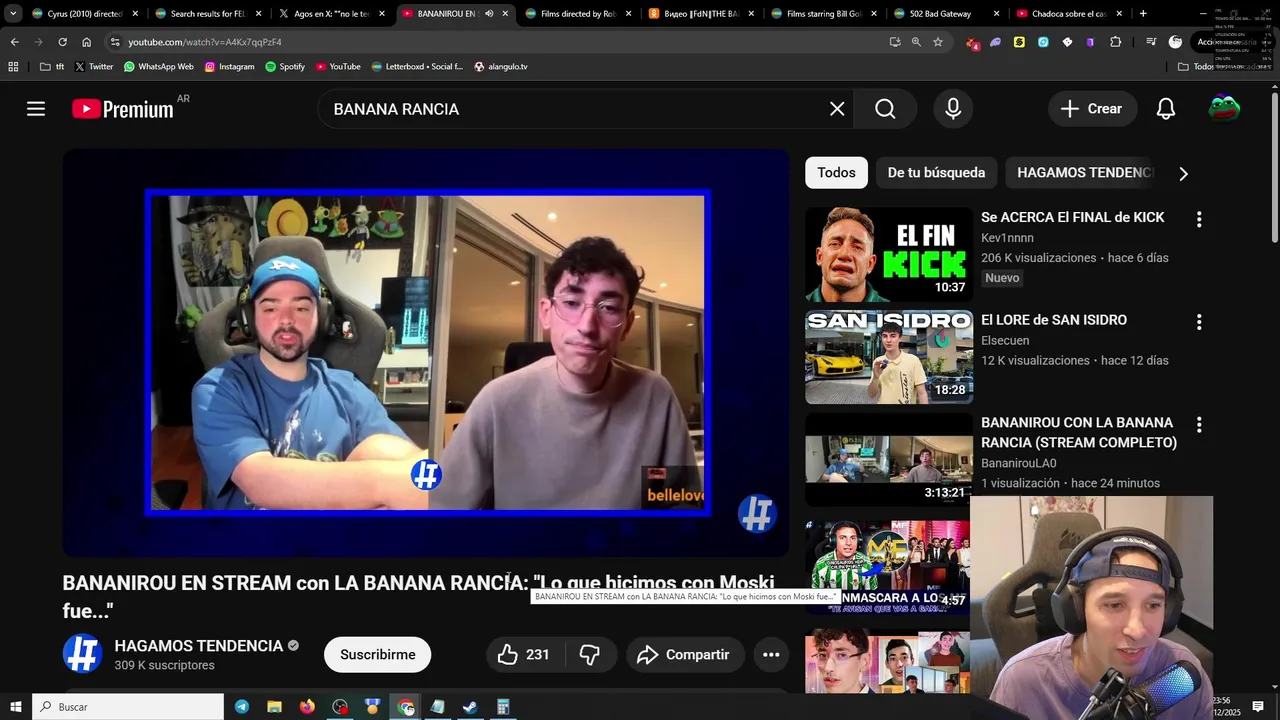Switch to 502 Bad Gateway tab
1280x720 pixels.
[x=945, y=14]
